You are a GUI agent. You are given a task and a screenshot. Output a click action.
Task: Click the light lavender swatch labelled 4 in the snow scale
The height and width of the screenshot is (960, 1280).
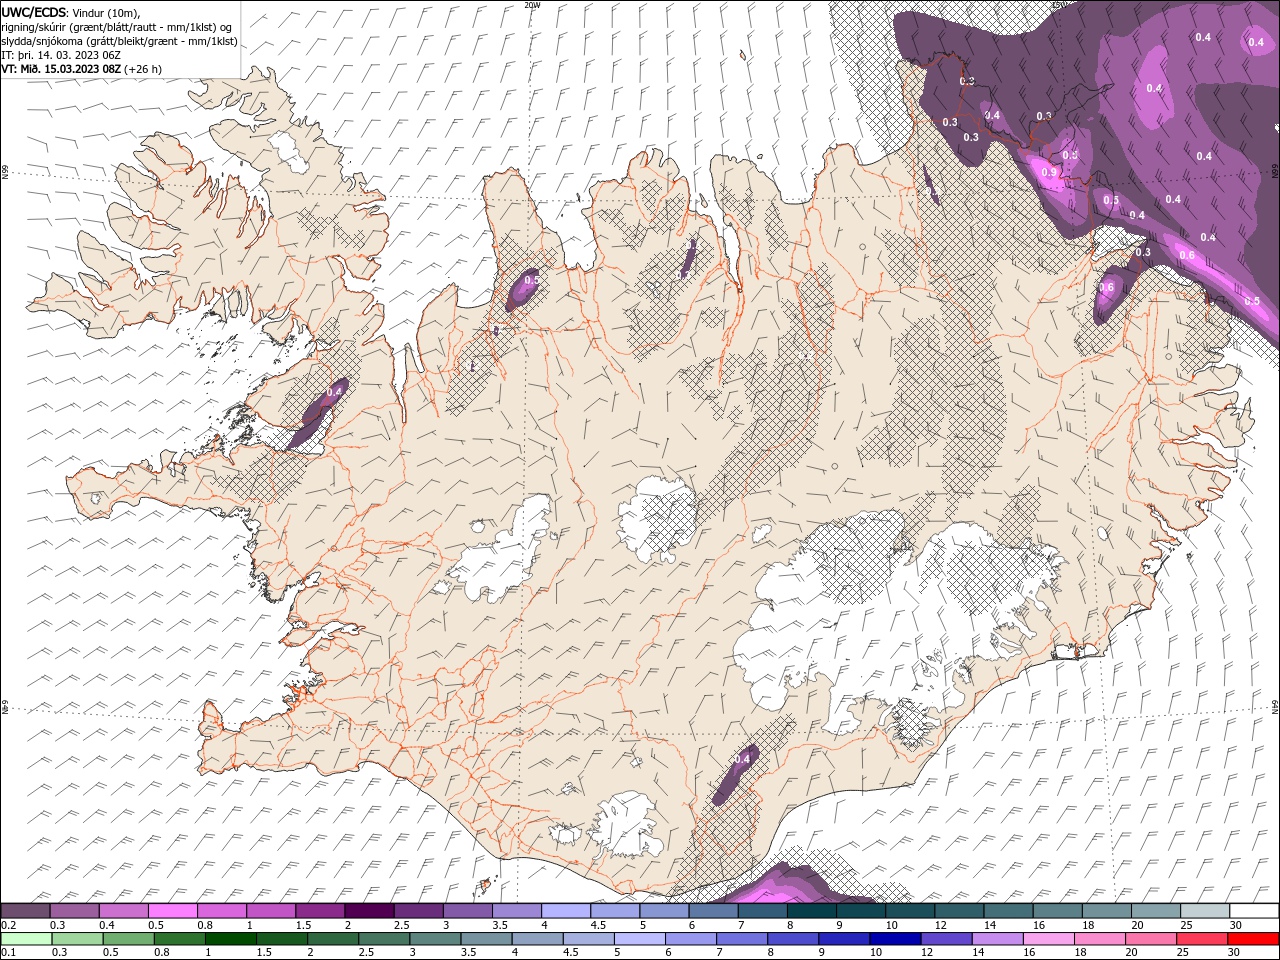click(x=566, y=911)
